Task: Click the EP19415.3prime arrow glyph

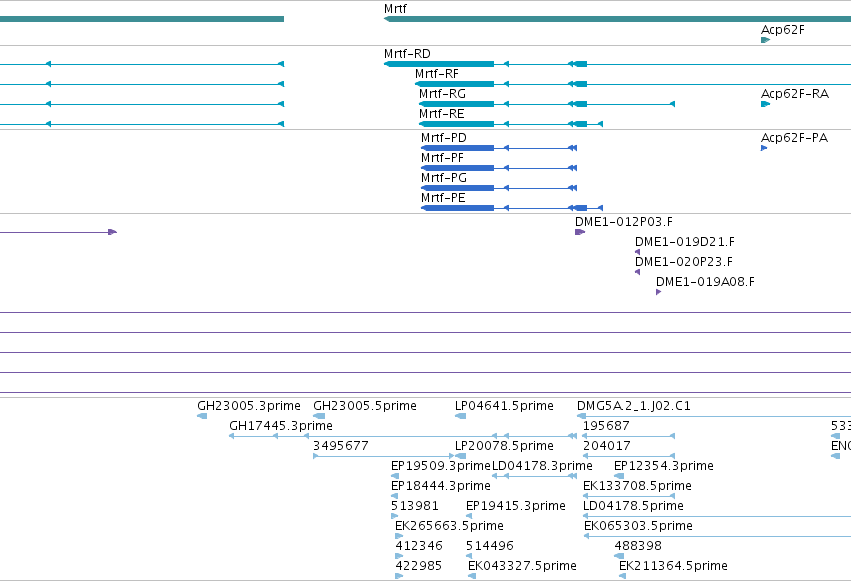Action: click(469, 516)
